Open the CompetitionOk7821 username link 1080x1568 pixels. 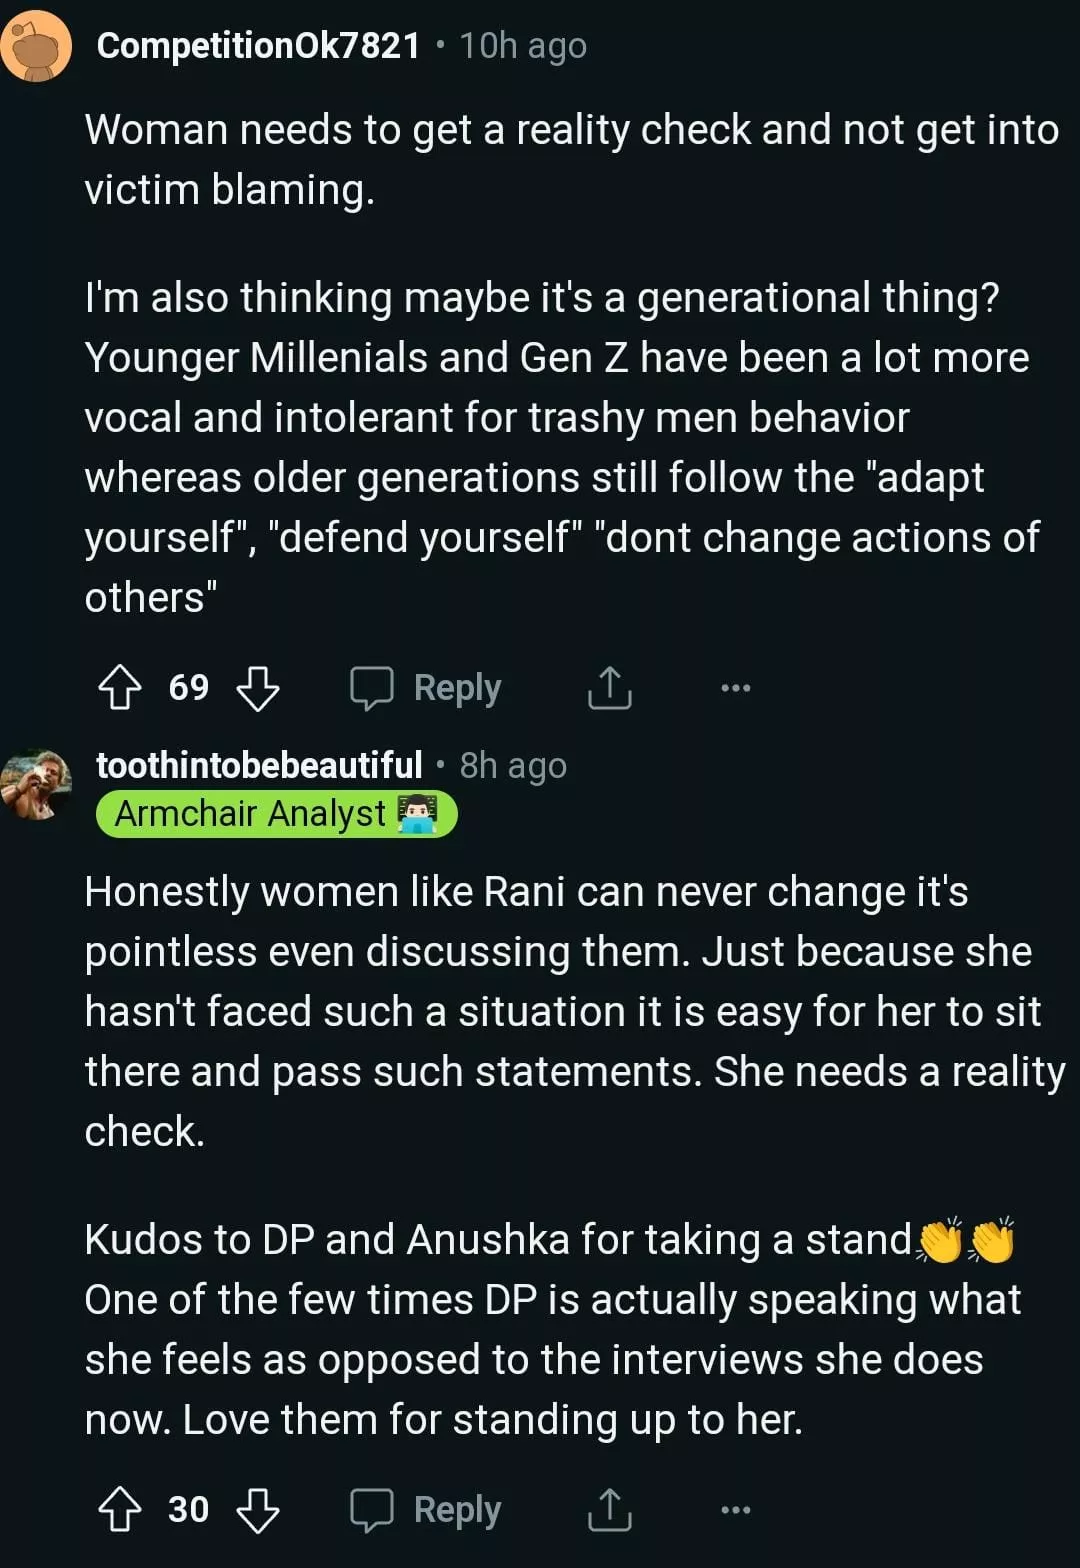[x=258, y=45]
